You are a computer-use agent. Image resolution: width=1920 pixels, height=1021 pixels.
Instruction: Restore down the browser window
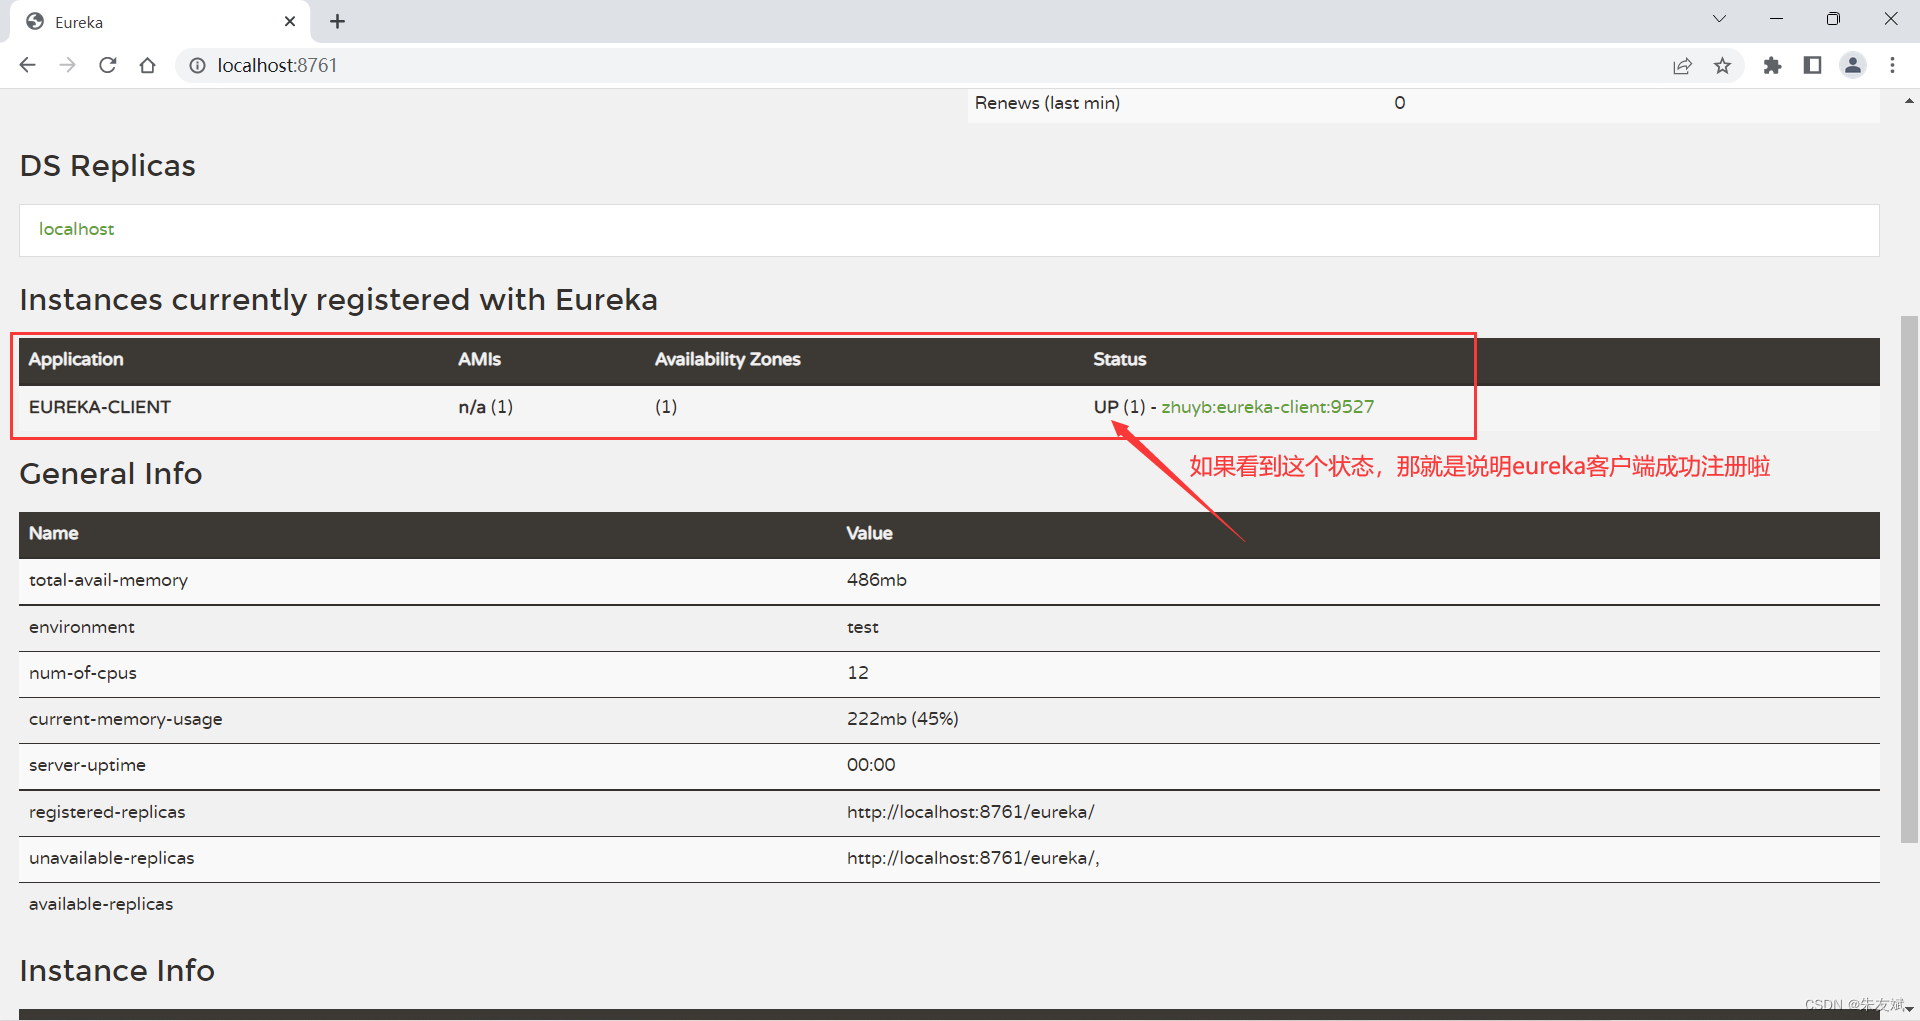1833,19
